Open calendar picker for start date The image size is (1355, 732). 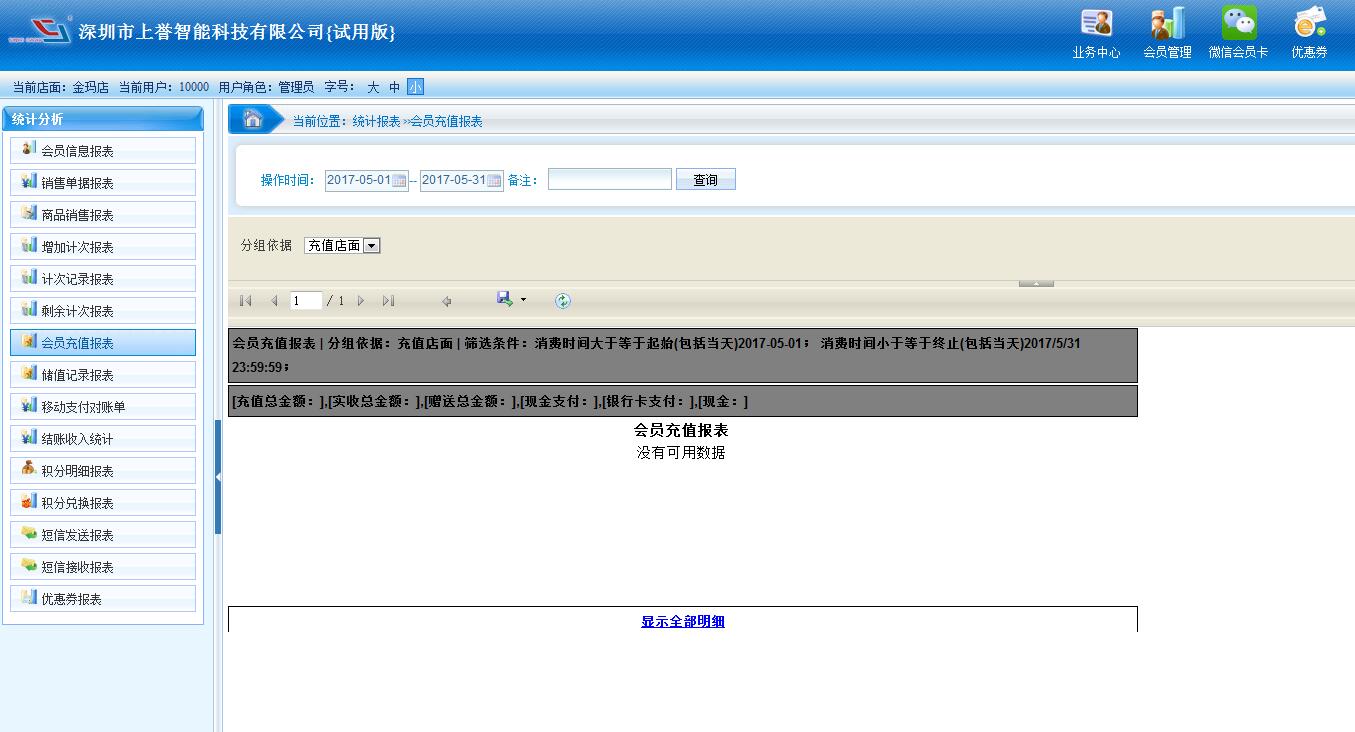(x=399, y=181)
